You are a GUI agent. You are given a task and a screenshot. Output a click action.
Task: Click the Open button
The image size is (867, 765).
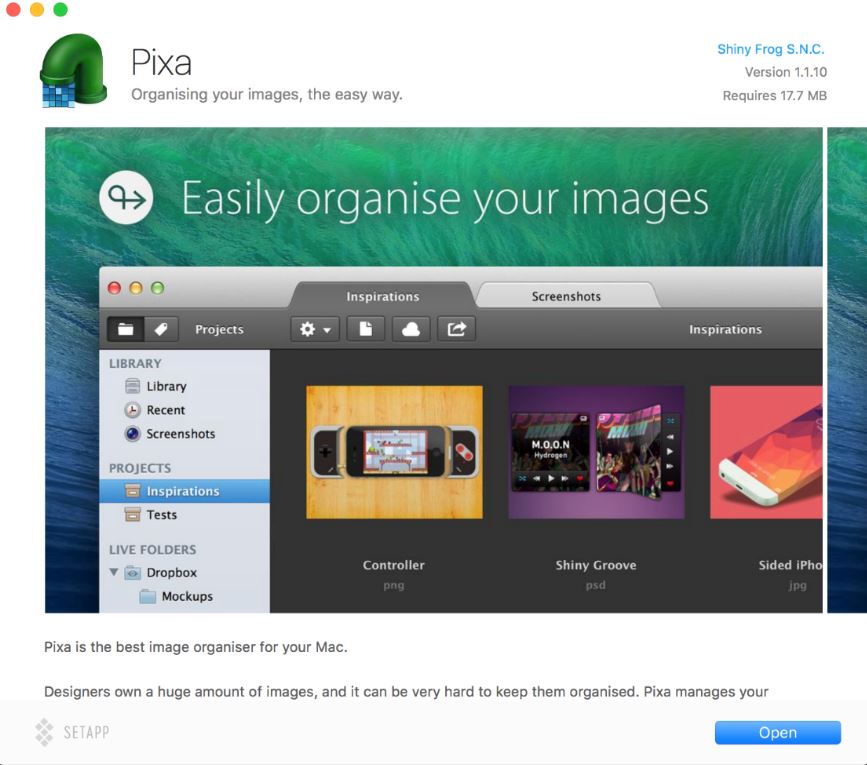tap(777, 732)
